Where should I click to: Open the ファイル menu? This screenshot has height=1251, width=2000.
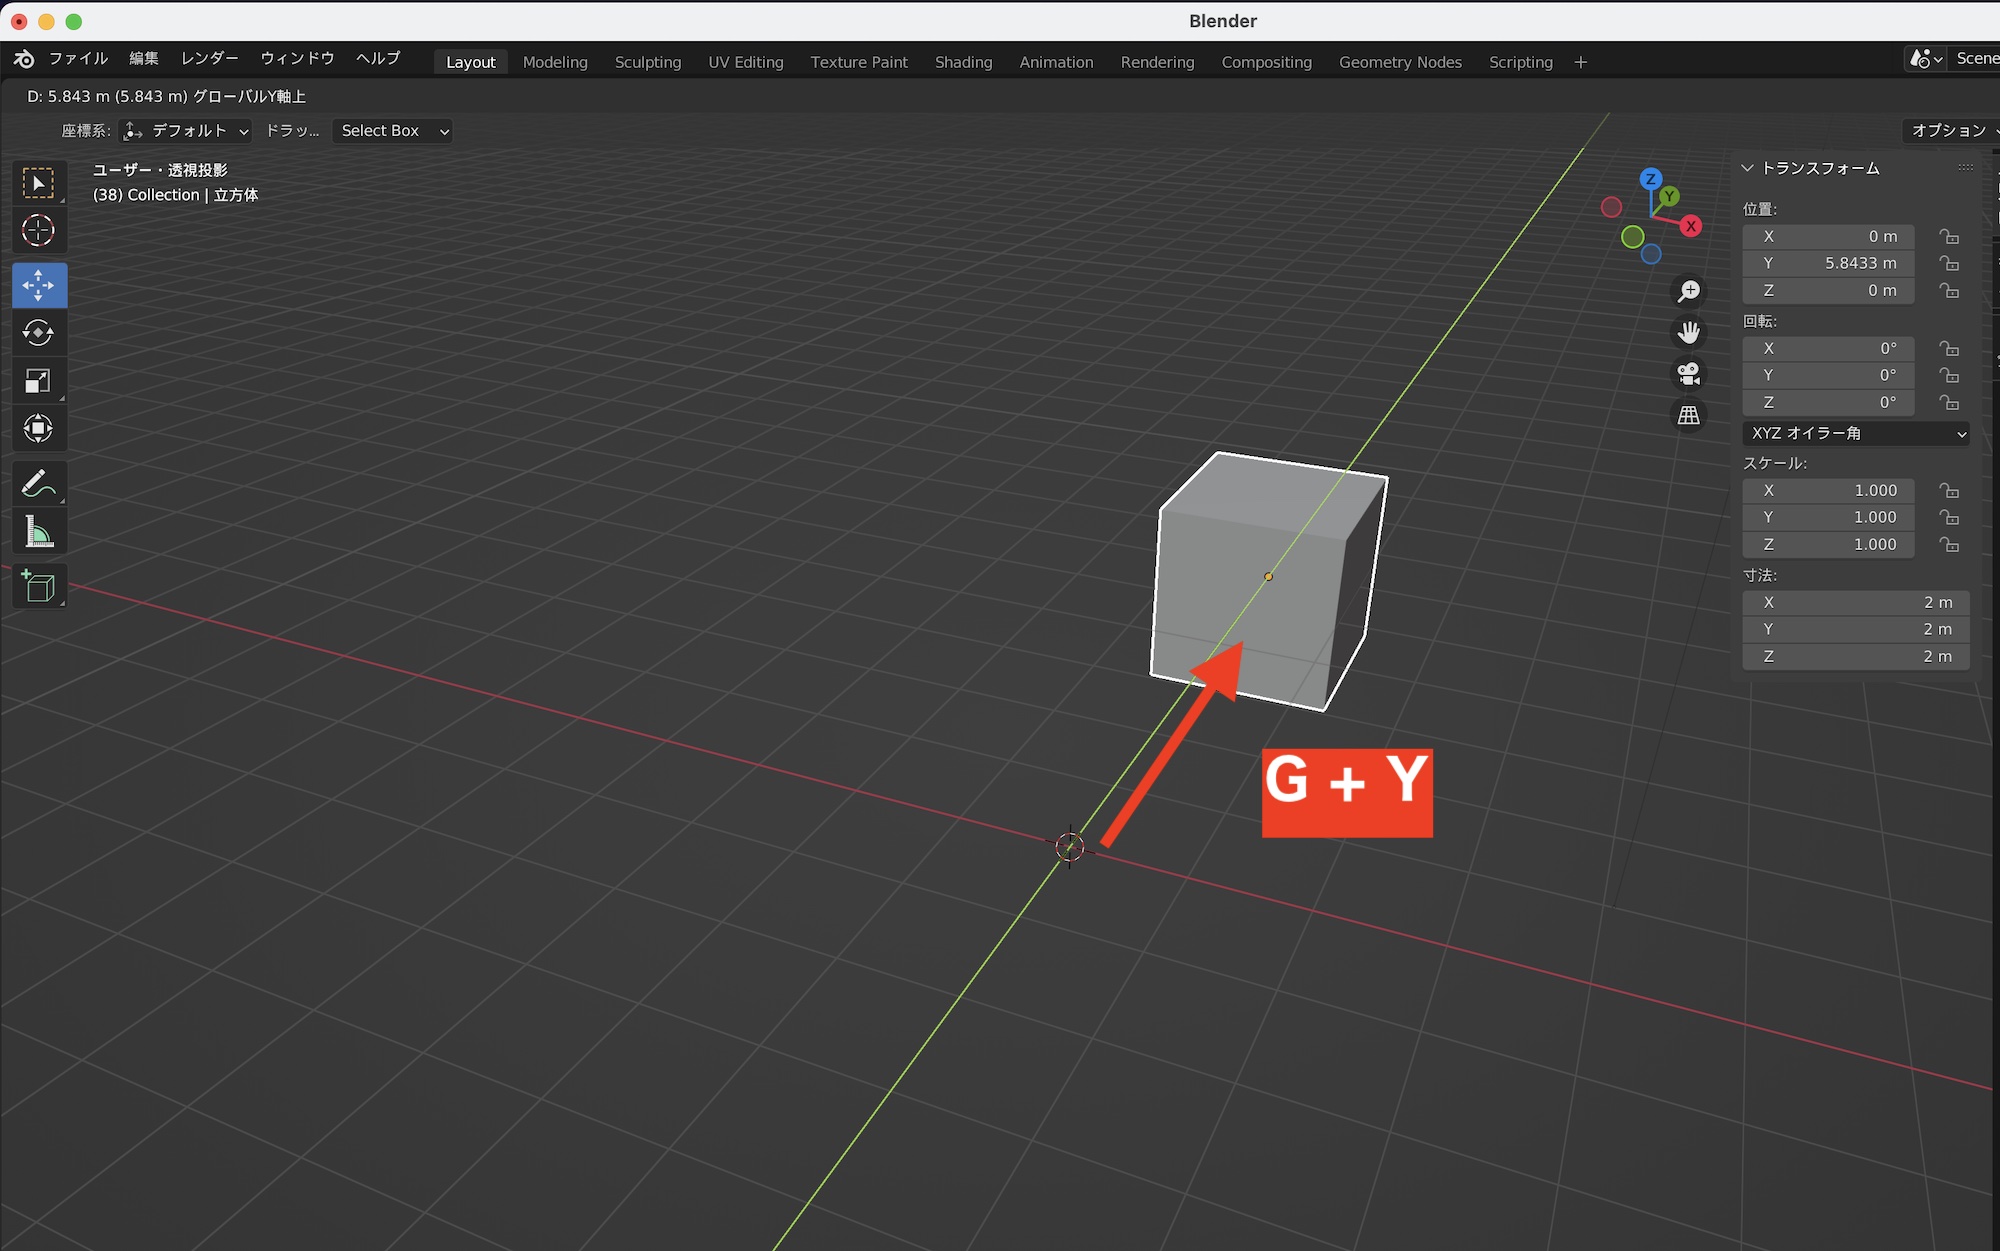78,59
